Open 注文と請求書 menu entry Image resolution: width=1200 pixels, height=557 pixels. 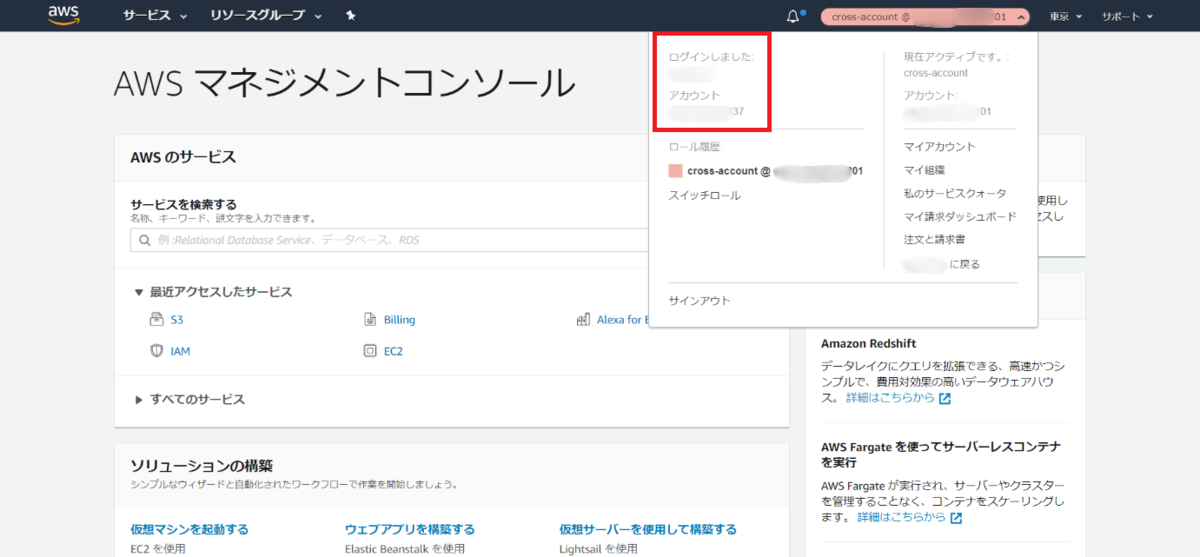[x=934, y=240]
